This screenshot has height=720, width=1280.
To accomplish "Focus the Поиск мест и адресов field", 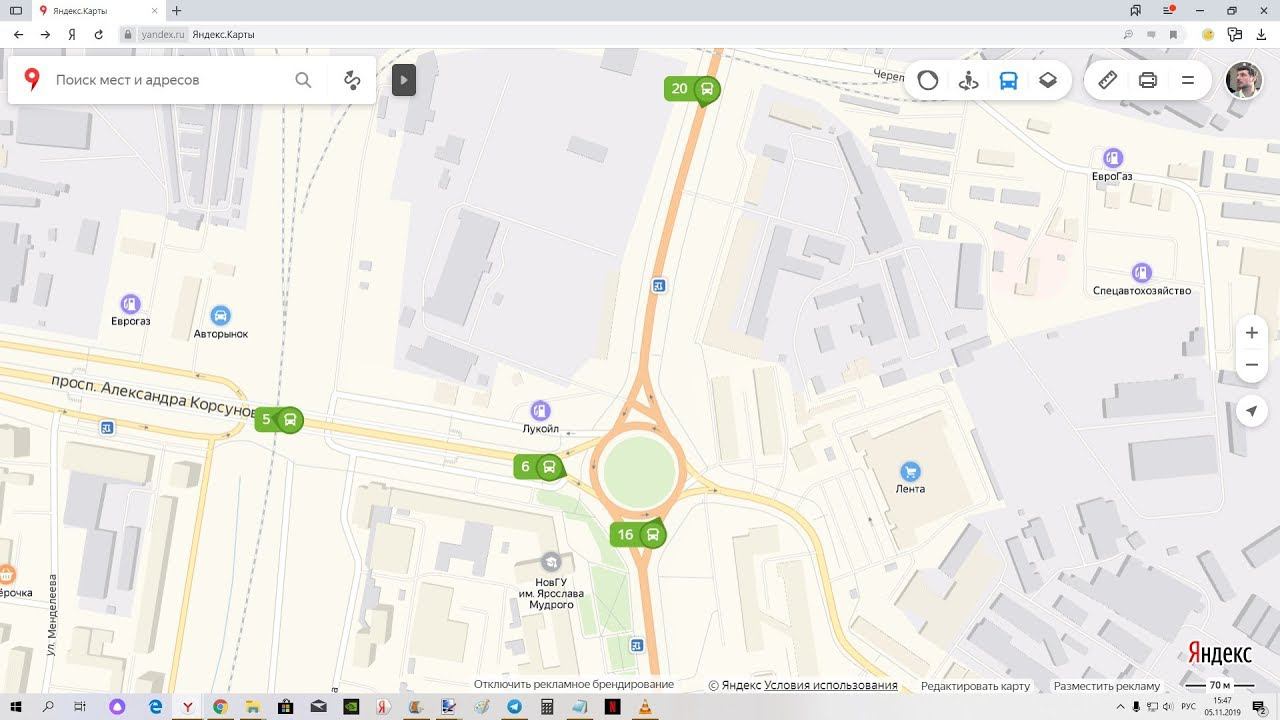I will coord(170,80).
